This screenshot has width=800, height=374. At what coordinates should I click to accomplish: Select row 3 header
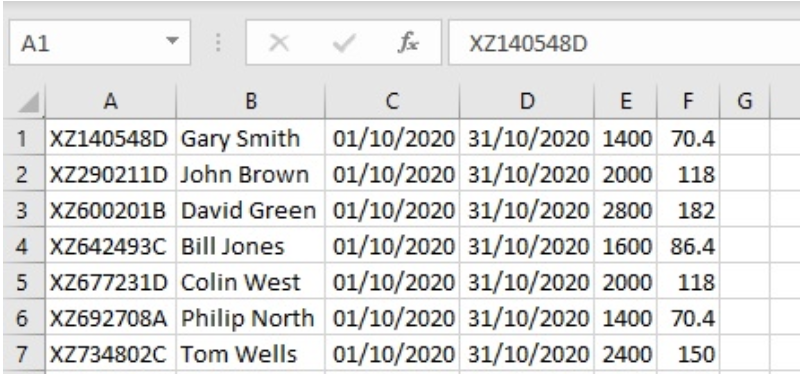click(x=22, y=210)
